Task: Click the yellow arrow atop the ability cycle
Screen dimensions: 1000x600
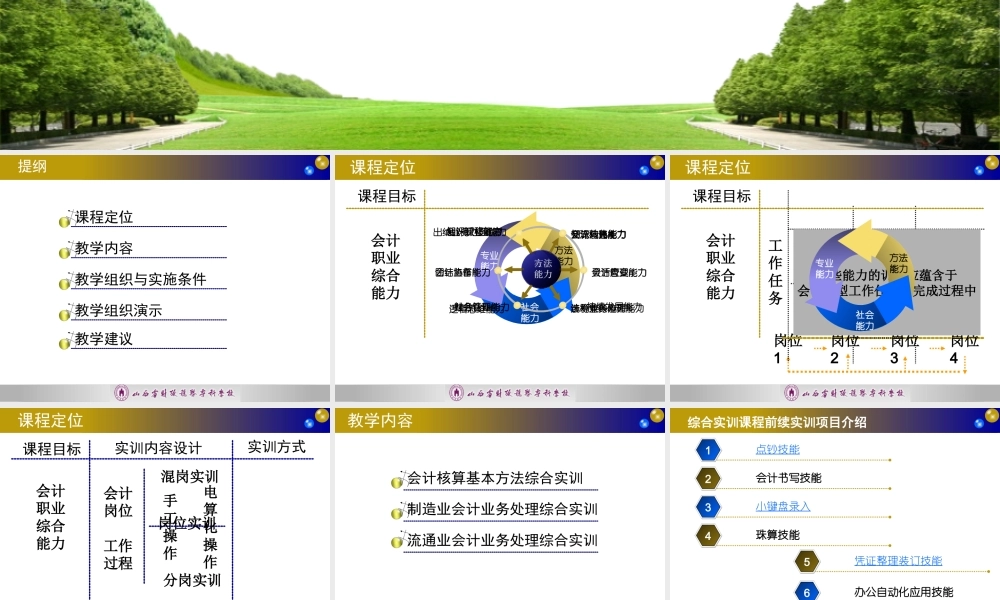Action: (528, 221)
